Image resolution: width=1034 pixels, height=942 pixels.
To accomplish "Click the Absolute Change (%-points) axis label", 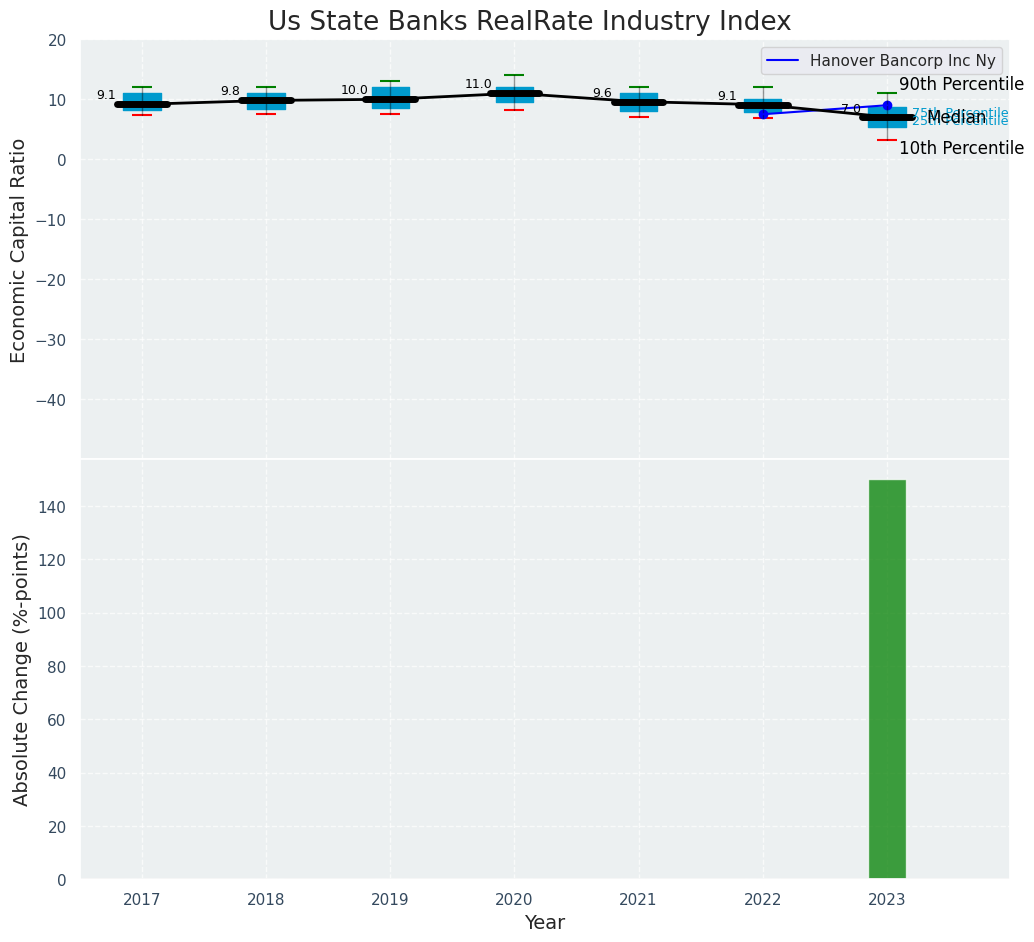I will 21,669.
